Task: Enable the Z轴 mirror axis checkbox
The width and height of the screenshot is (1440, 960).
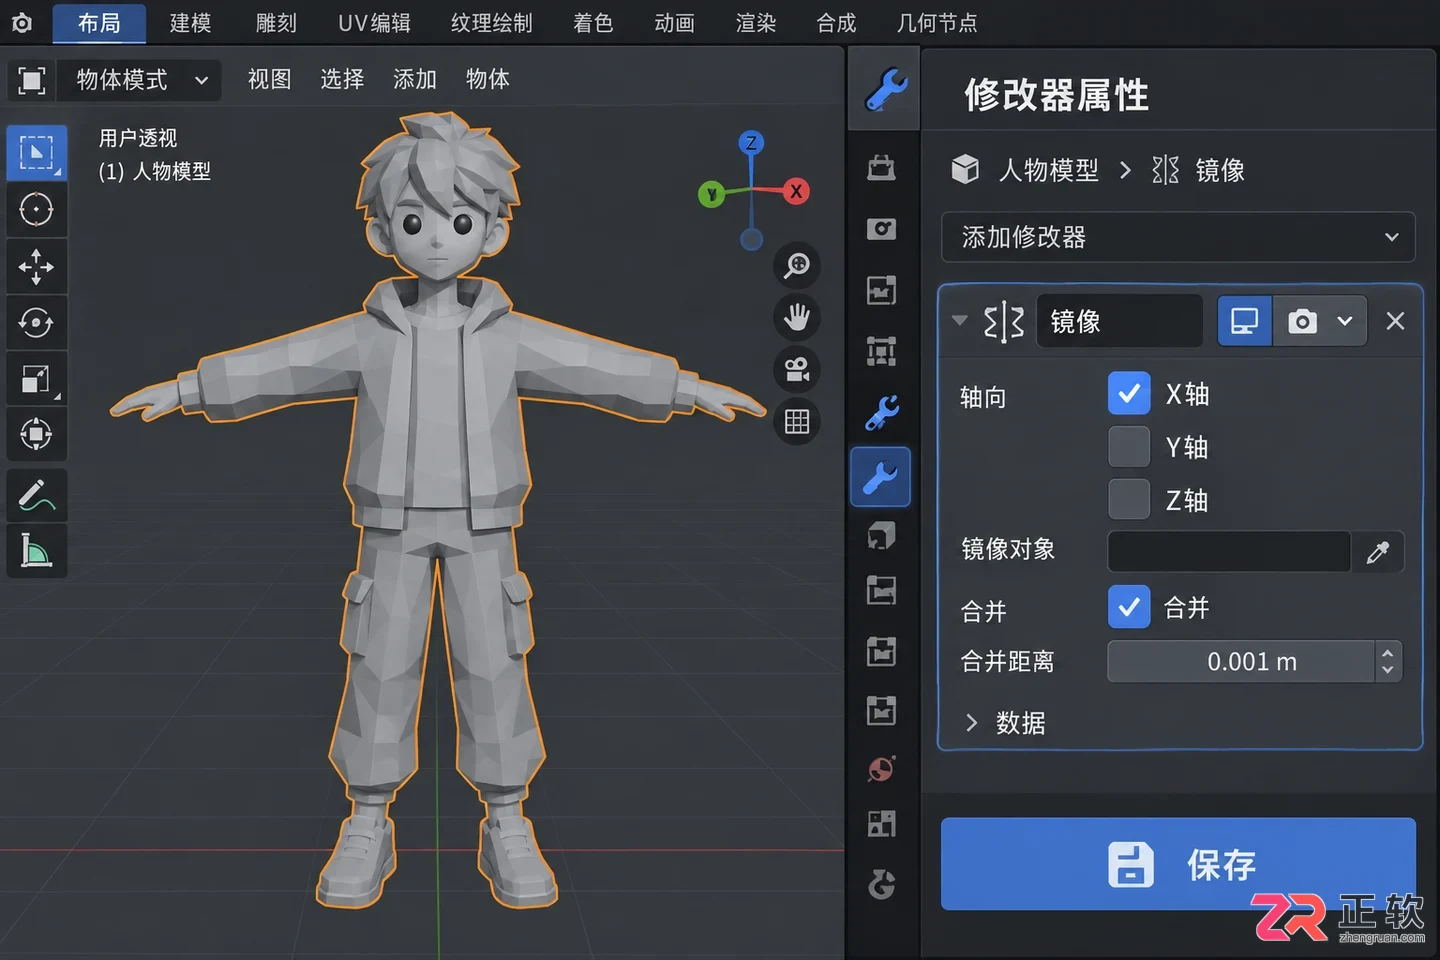Action: pos(1129,499)
